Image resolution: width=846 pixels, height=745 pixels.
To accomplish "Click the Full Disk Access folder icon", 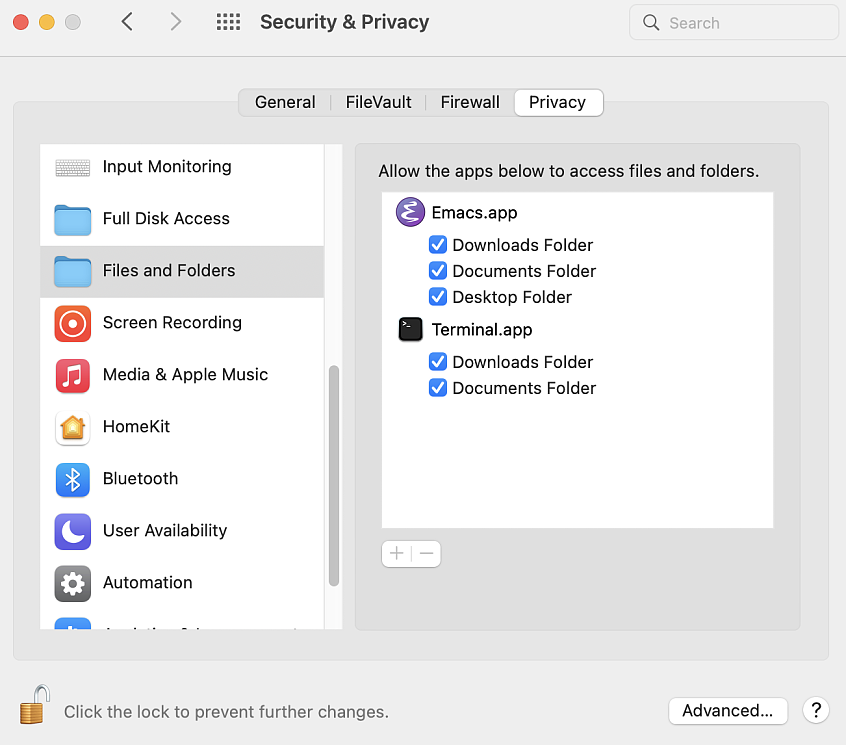I will pyautogui.click(x=73, y=220).
